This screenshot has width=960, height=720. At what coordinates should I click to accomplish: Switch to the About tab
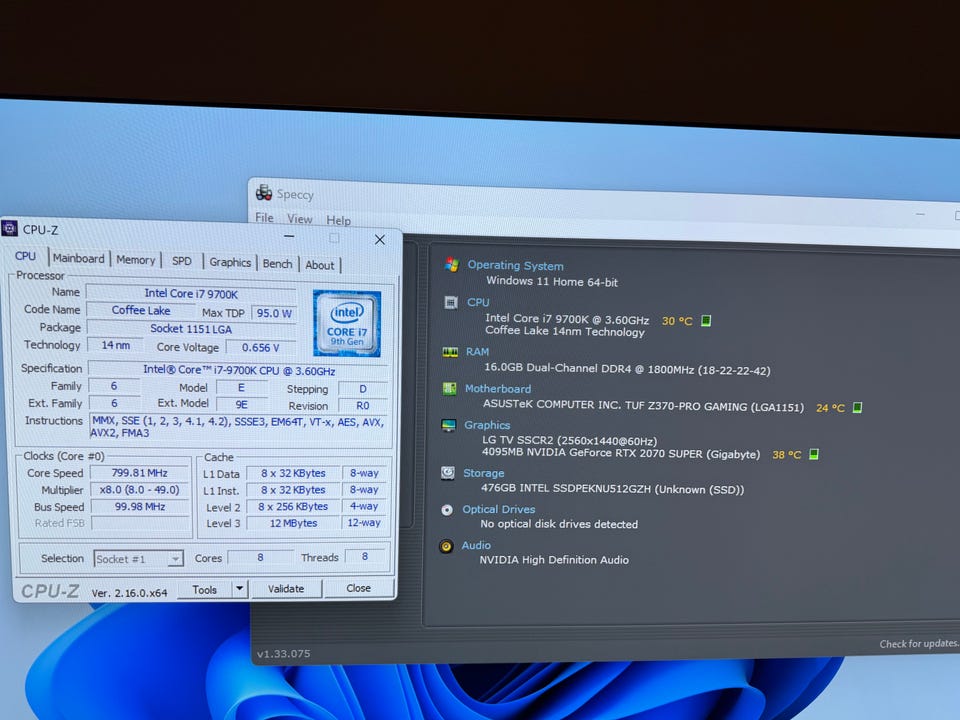[x=320, y=265]
